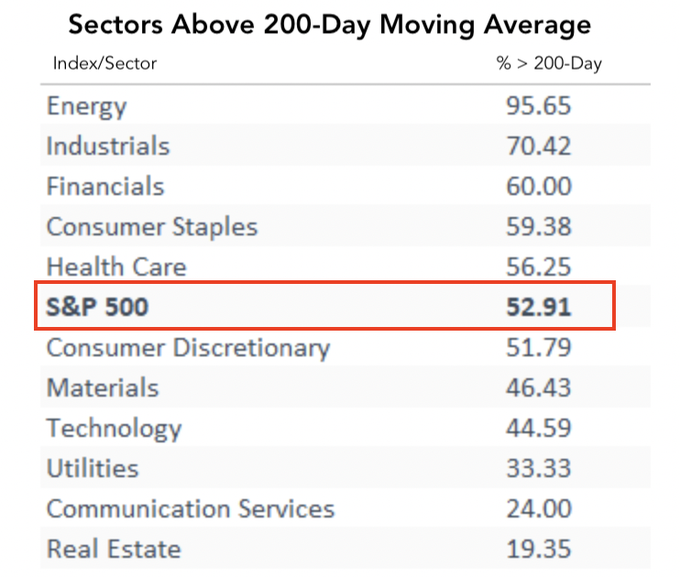Screen dimensions: 680x577
Task: Click the 19.35 Real Estate value
Action: tap(538, 549)
